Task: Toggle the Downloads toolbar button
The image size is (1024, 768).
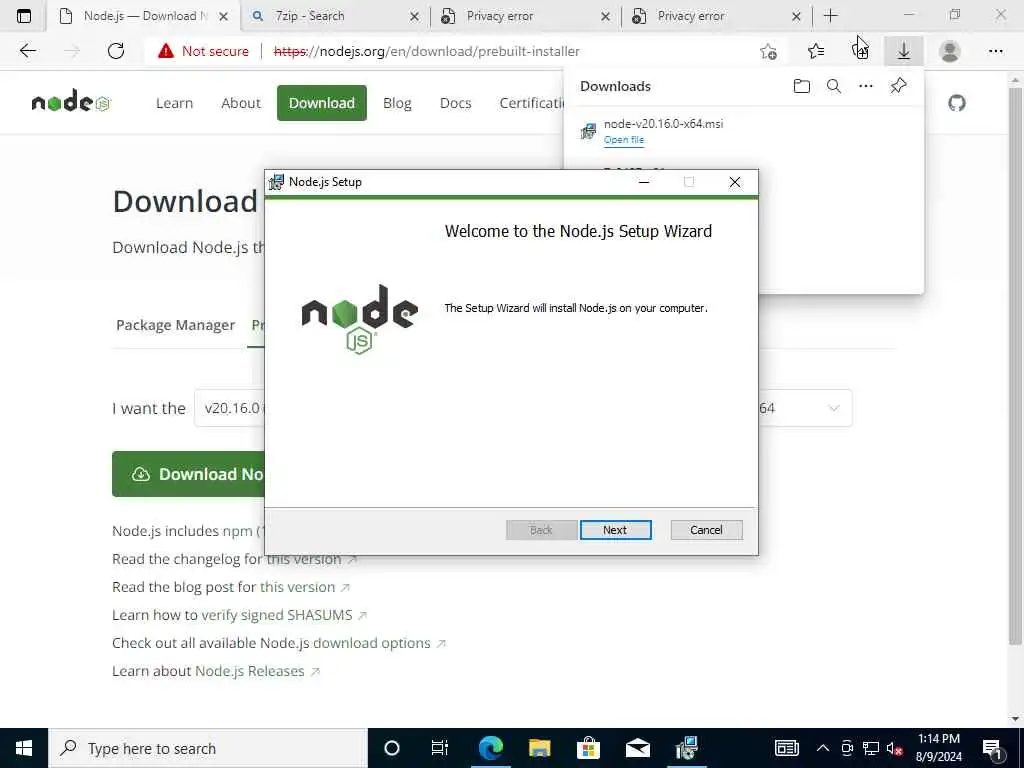Action: tap(904, 51)
